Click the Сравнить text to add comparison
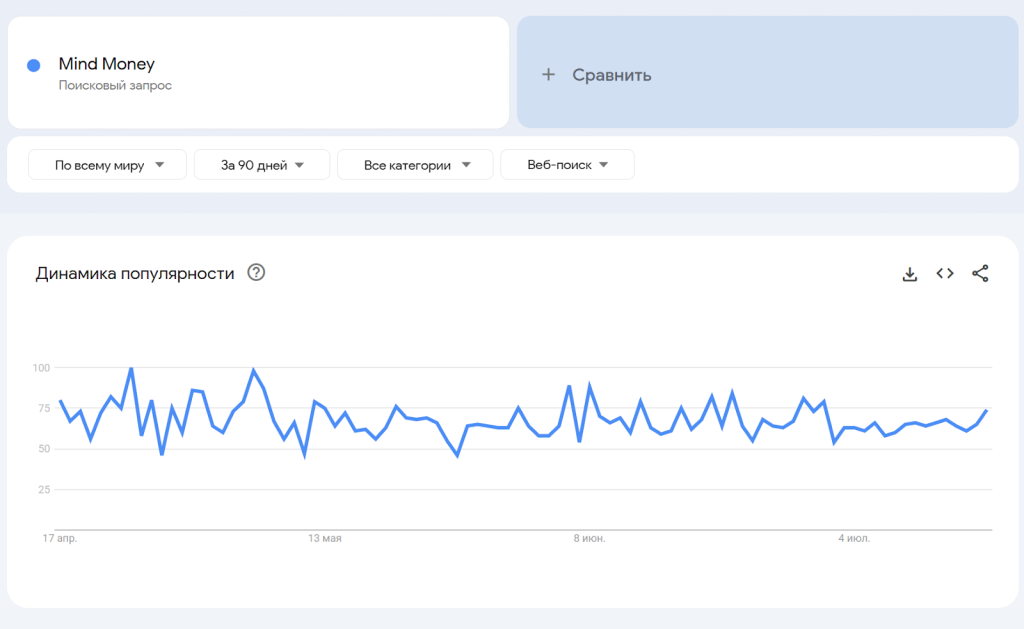Image resolution: width=1024 pixels, height=629 pixels. tap(612, 75)
